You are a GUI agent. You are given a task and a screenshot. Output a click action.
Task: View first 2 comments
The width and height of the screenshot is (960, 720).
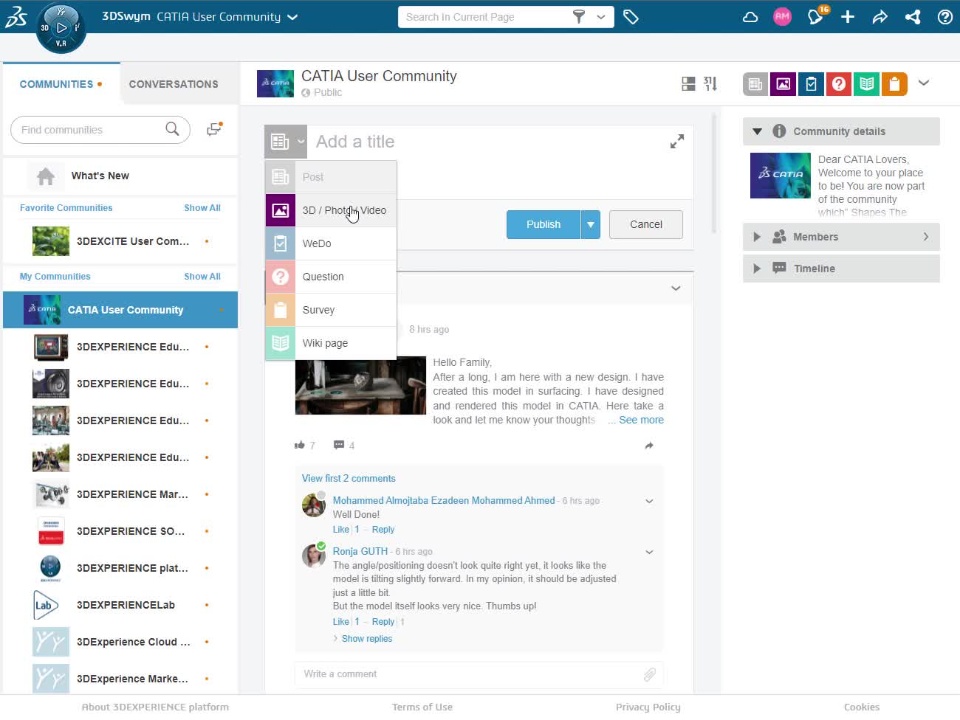(x=348, y=478)
